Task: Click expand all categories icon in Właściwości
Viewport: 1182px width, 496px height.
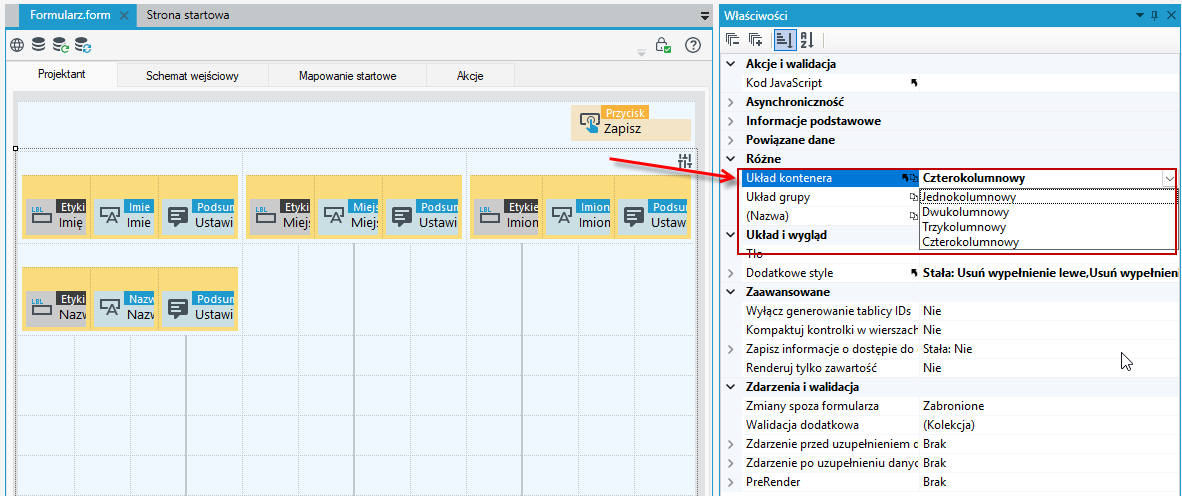Action: click(755, 39)
